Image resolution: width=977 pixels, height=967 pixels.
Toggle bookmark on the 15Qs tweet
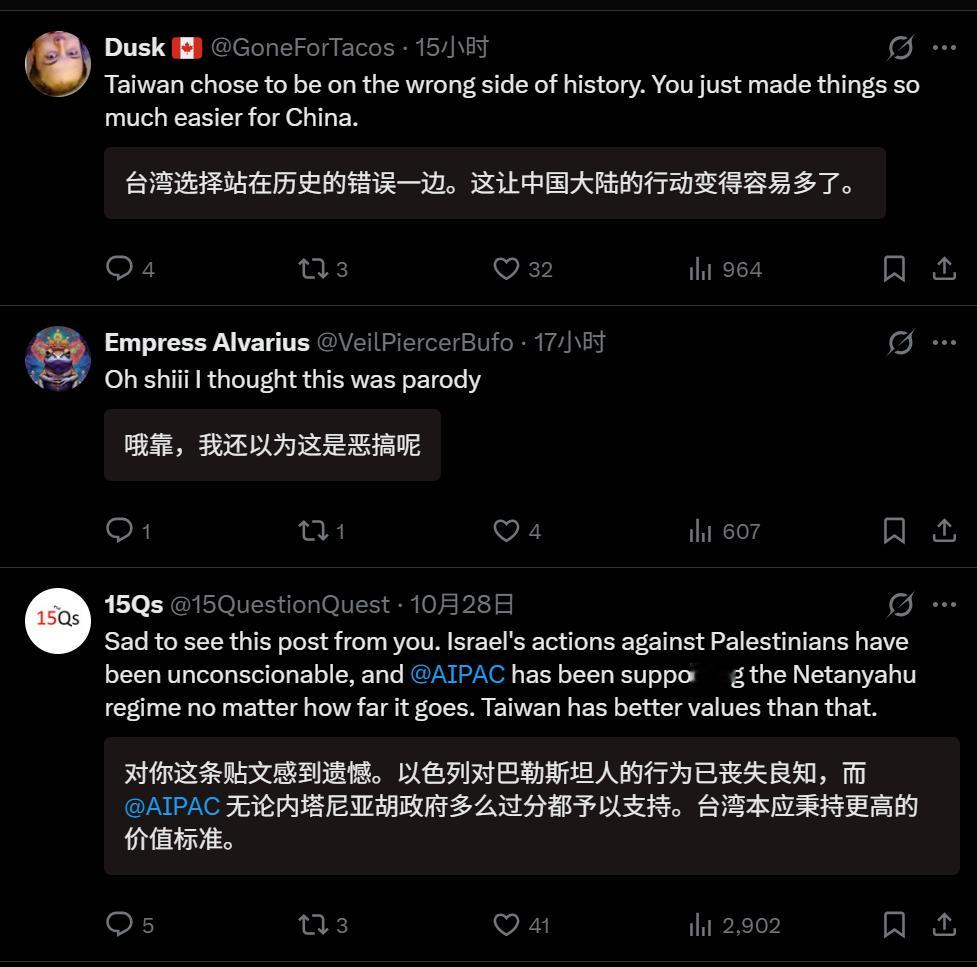click(x=894, y=925)
